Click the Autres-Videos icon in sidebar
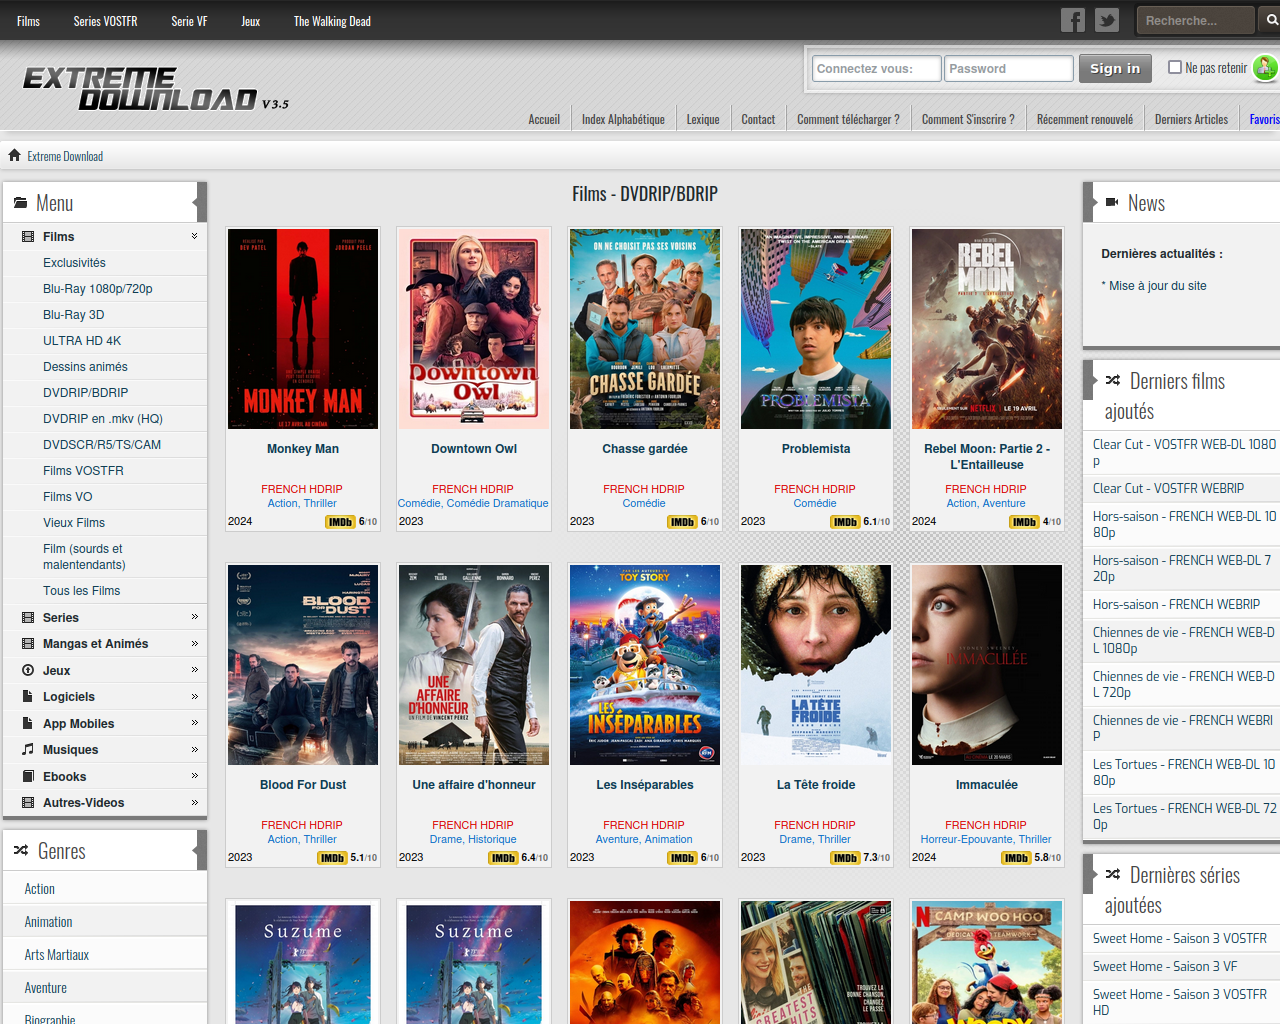The width and height of the screenshot is (1280, 1024). pos(28,803)
